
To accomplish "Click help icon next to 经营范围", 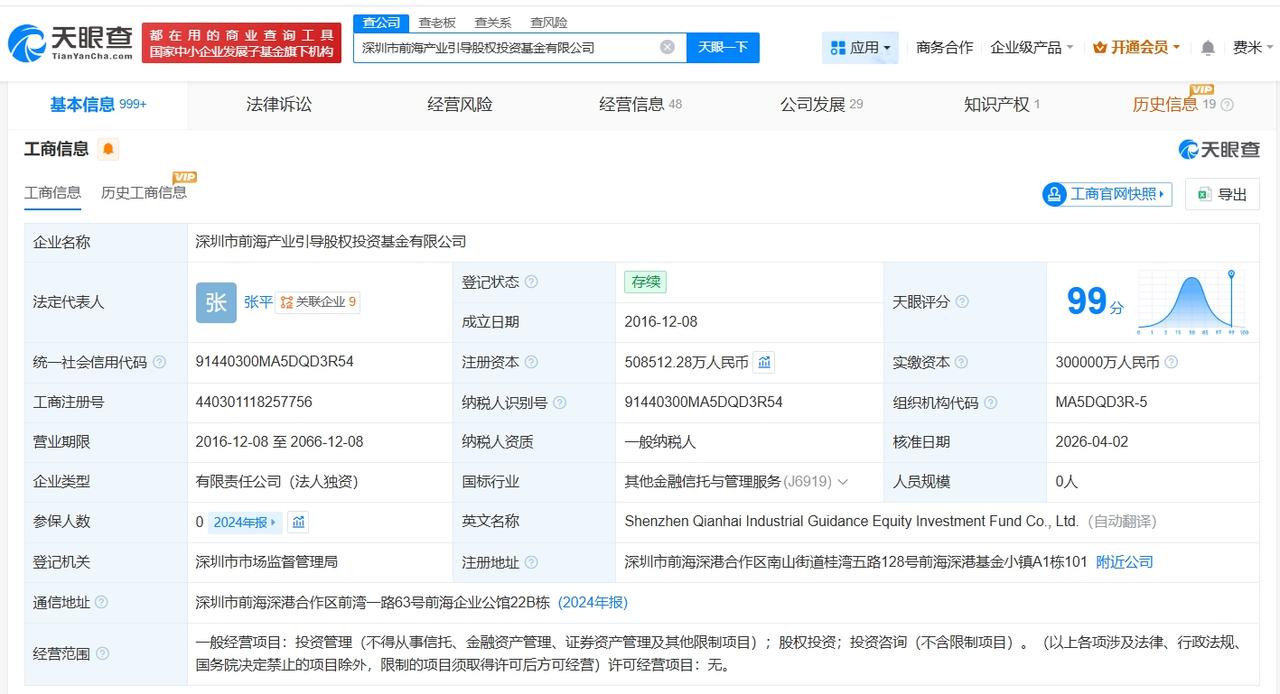I will pos(101,654).
